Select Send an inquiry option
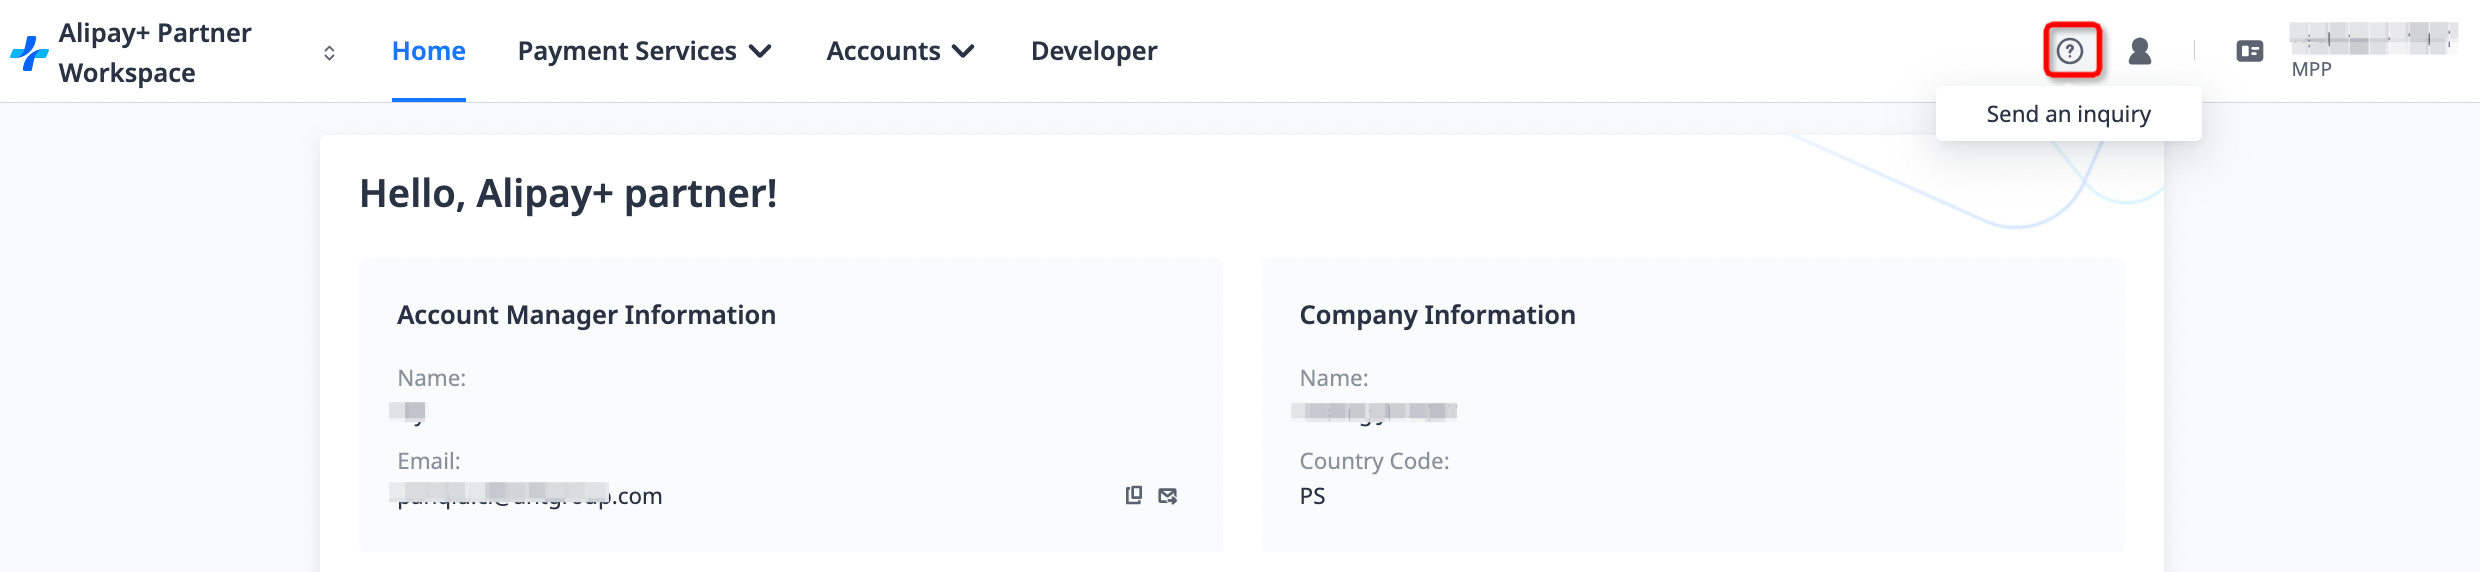Viewport: 2480px width, 572px height. (x=2068, y=114)
